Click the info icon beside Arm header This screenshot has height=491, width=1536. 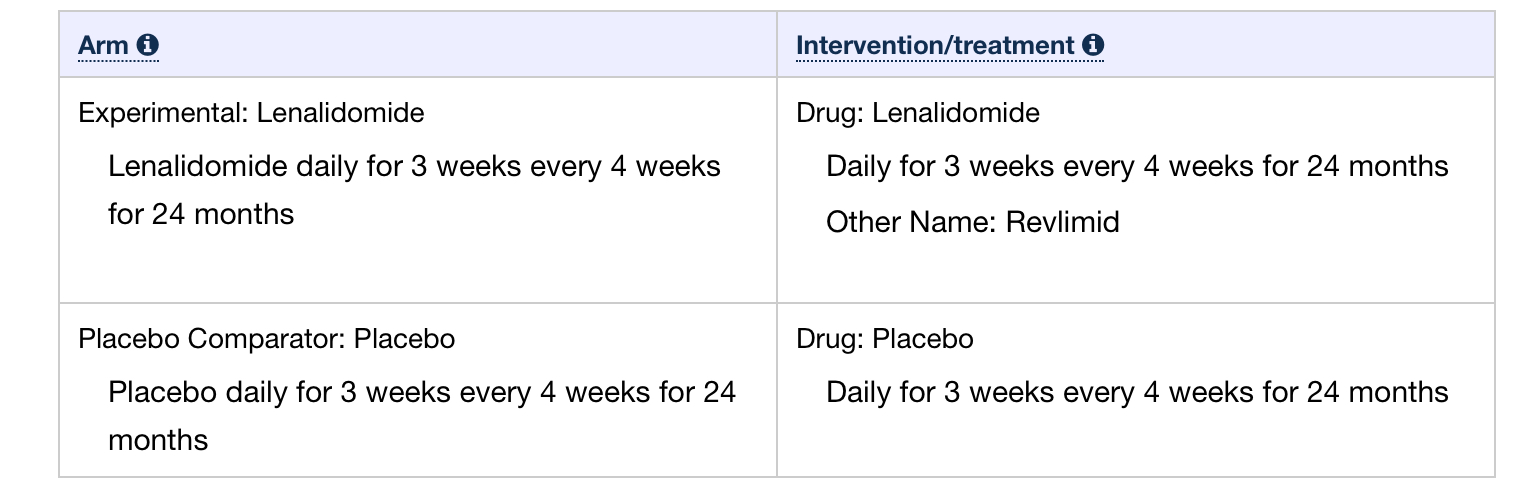148,45
